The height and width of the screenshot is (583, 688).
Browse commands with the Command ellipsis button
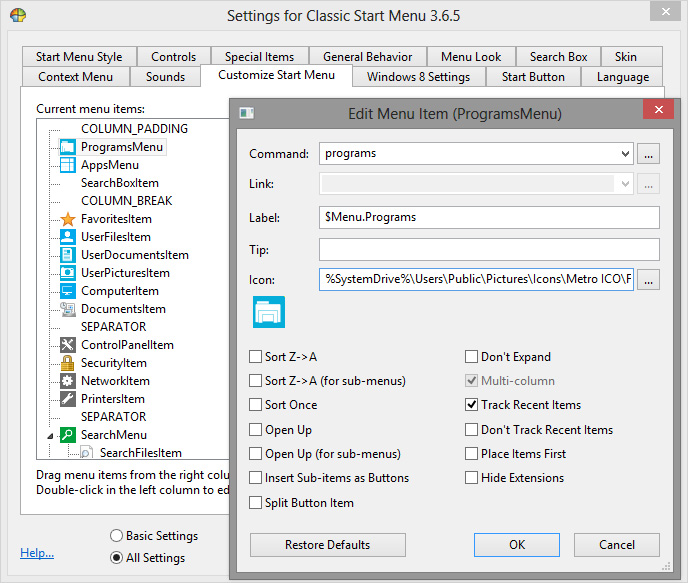click(649, 154)
